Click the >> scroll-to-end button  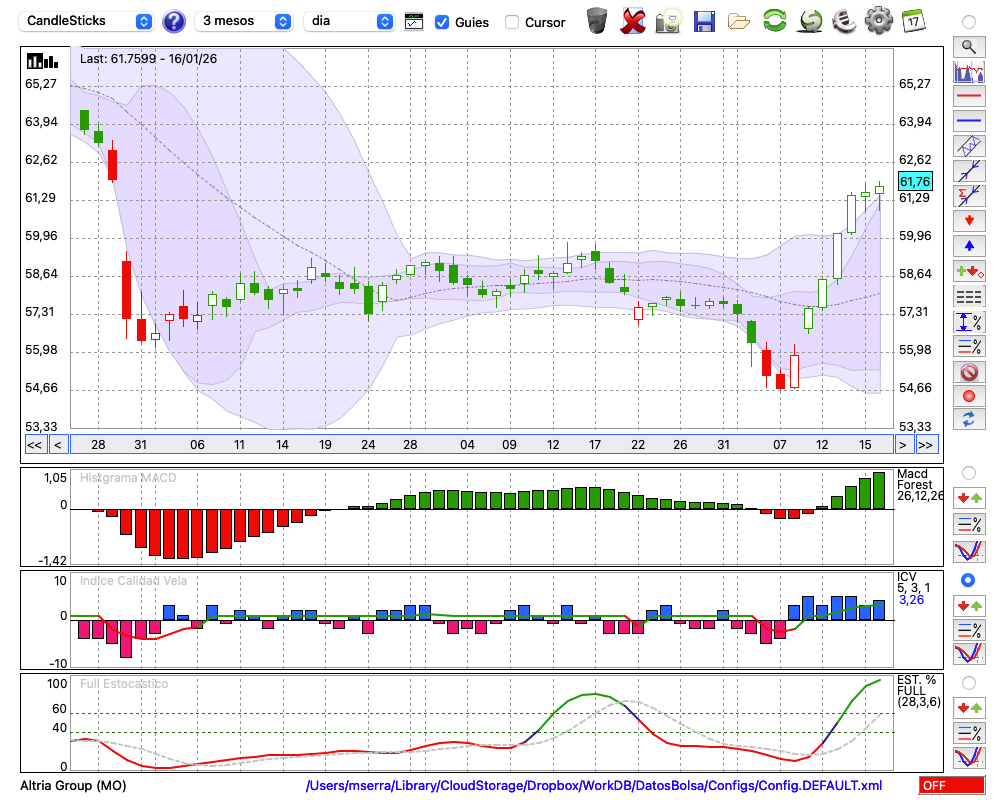(x=927, y=444)
